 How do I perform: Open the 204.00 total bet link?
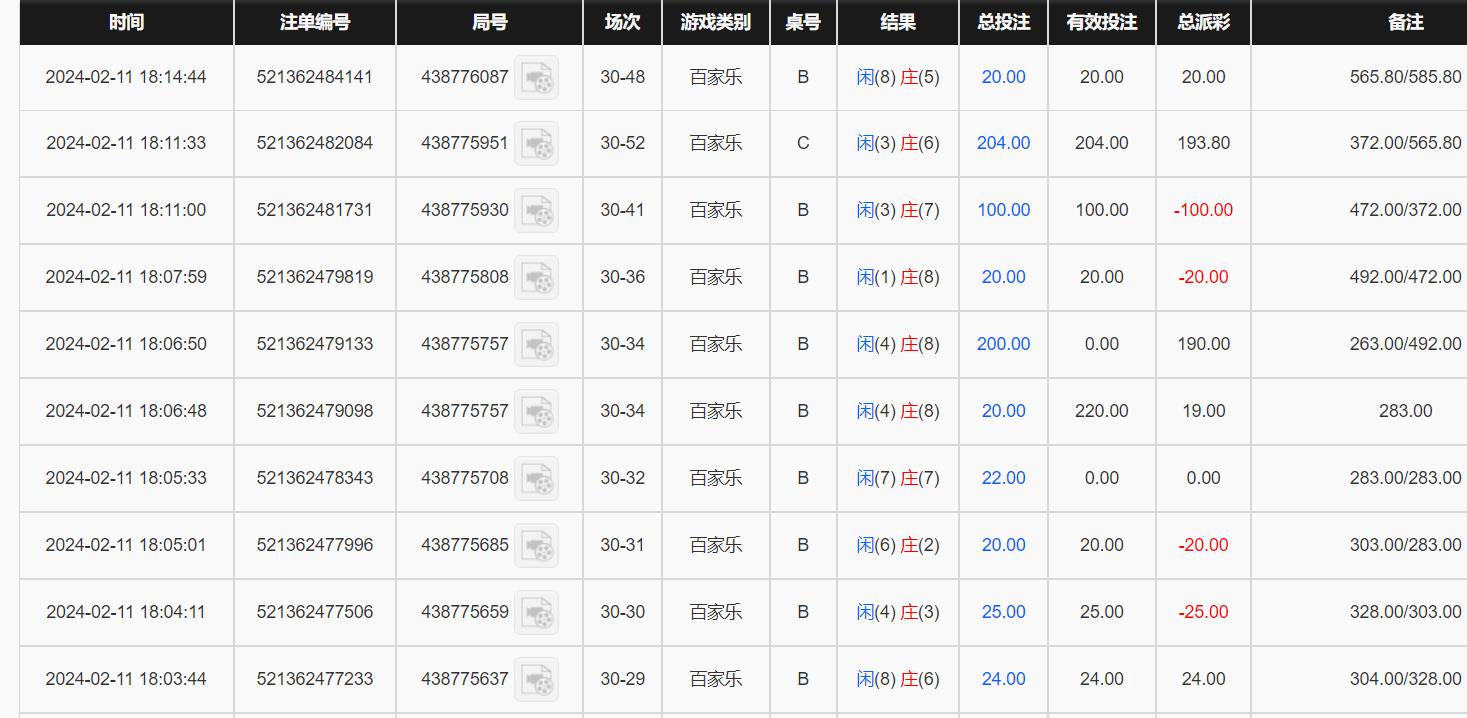[1003, 143]
